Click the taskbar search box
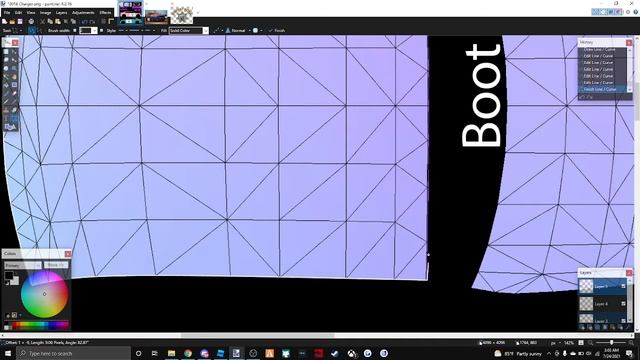This screenshot has height=360, width=640. pos(73,353)
